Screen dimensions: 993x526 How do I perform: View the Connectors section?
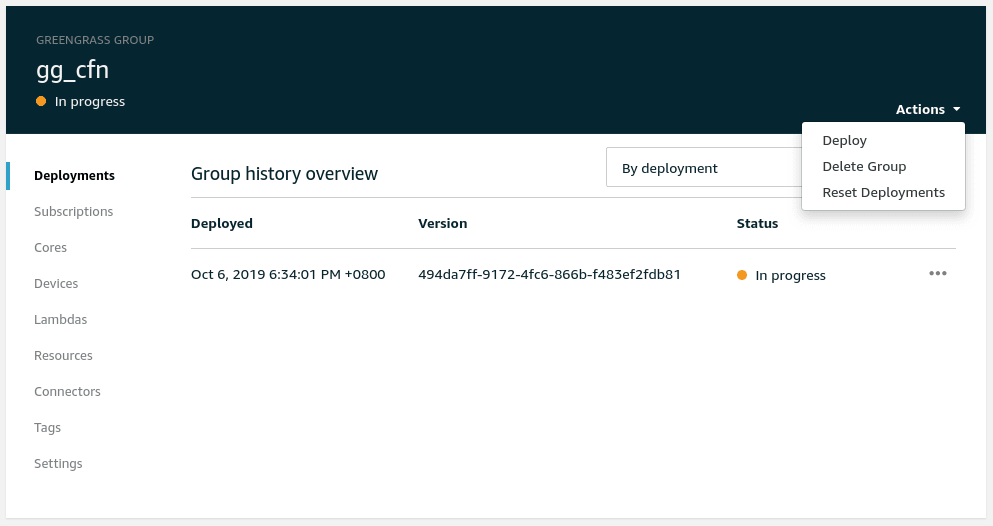(x=67, y=392)
